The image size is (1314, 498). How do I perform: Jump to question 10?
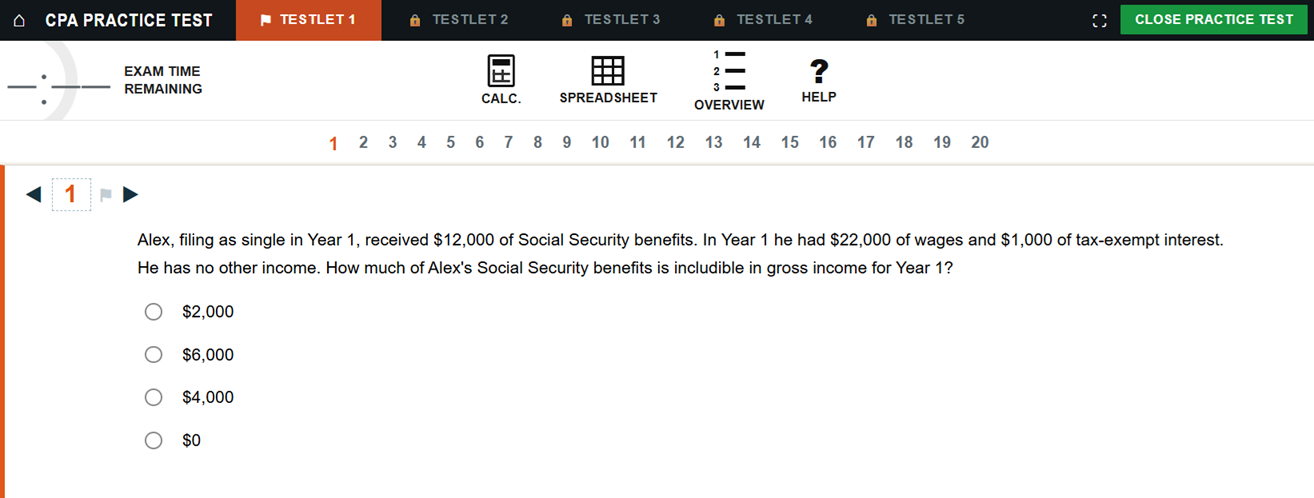600,142
